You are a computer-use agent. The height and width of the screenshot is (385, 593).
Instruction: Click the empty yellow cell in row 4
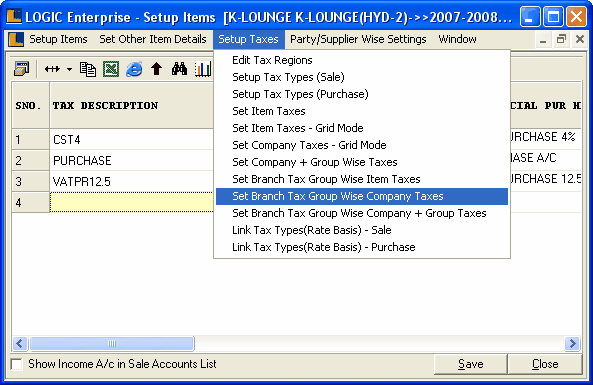click(132, 202)
